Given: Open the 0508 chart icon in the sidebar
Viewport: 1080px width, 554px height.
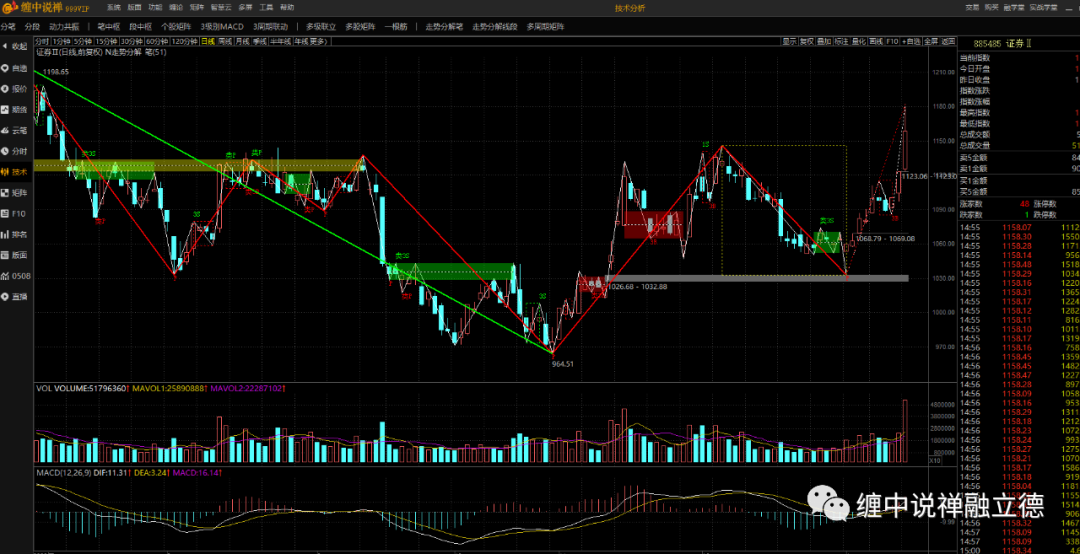Looking at the screenshot, I should coord(5,276).
